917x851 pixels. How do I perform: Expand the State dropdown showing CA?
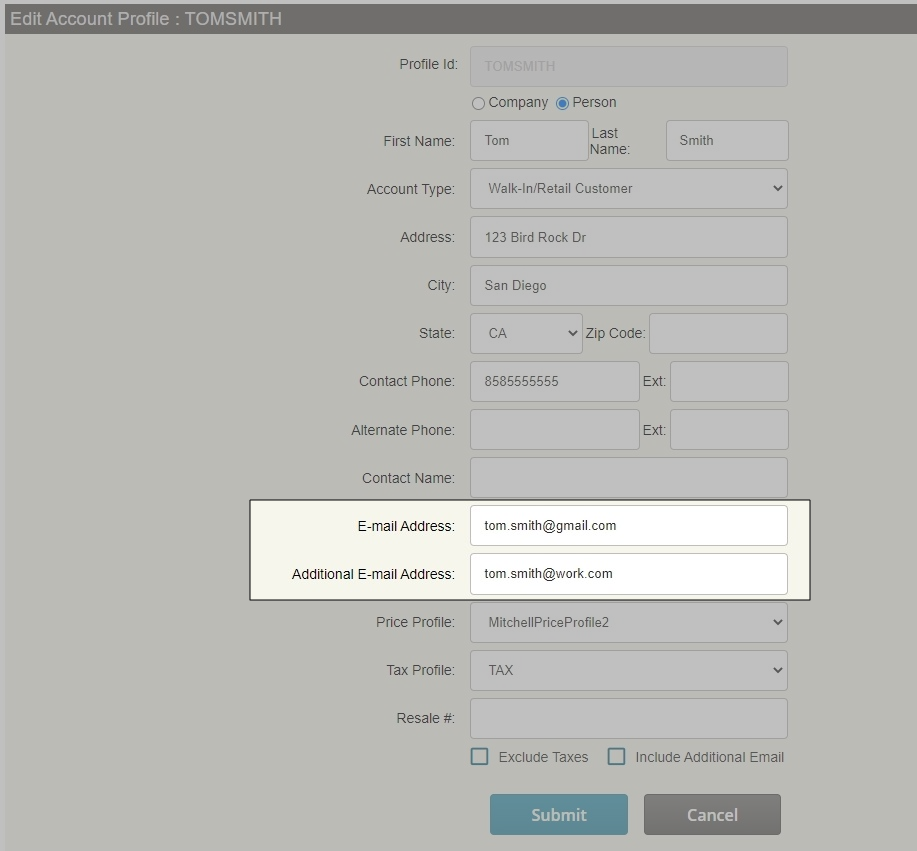click(526, 333)
